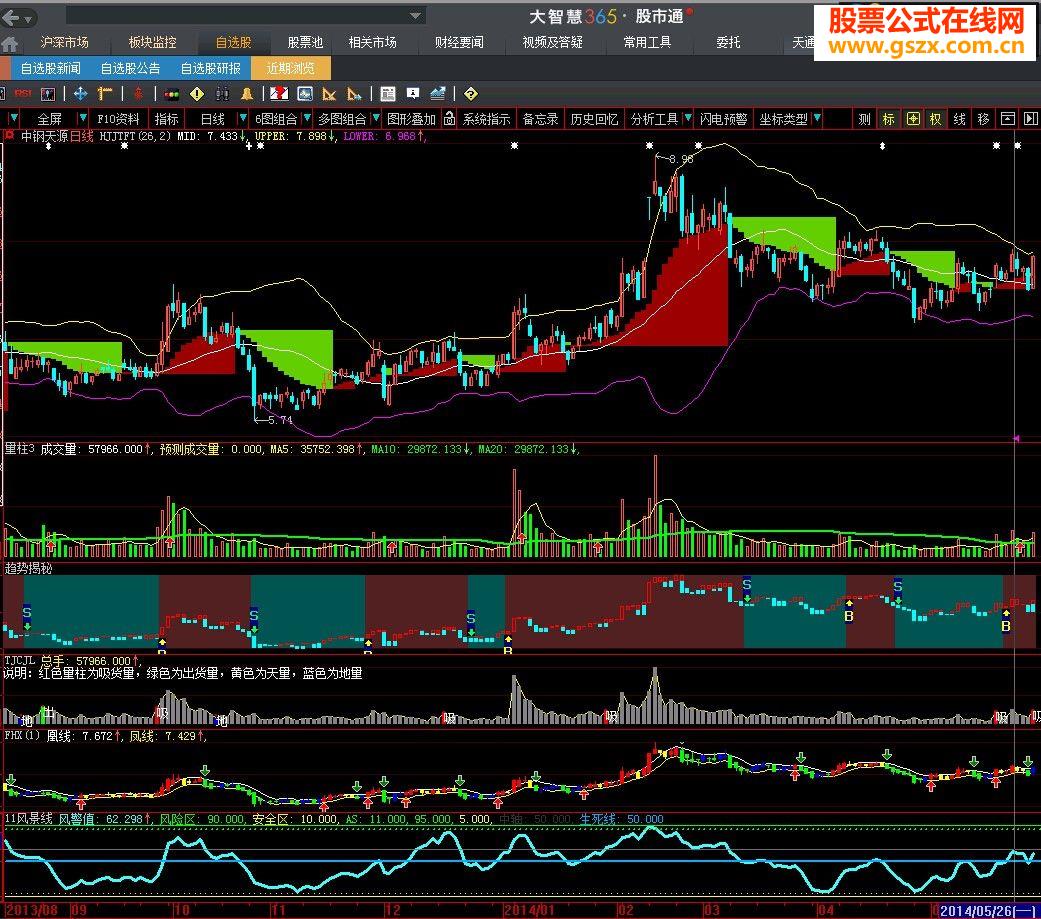Image resolution: width=1041 pixels, height=919 pixels.
Task: Toggle the 线 line button
Action: (959, 119)
